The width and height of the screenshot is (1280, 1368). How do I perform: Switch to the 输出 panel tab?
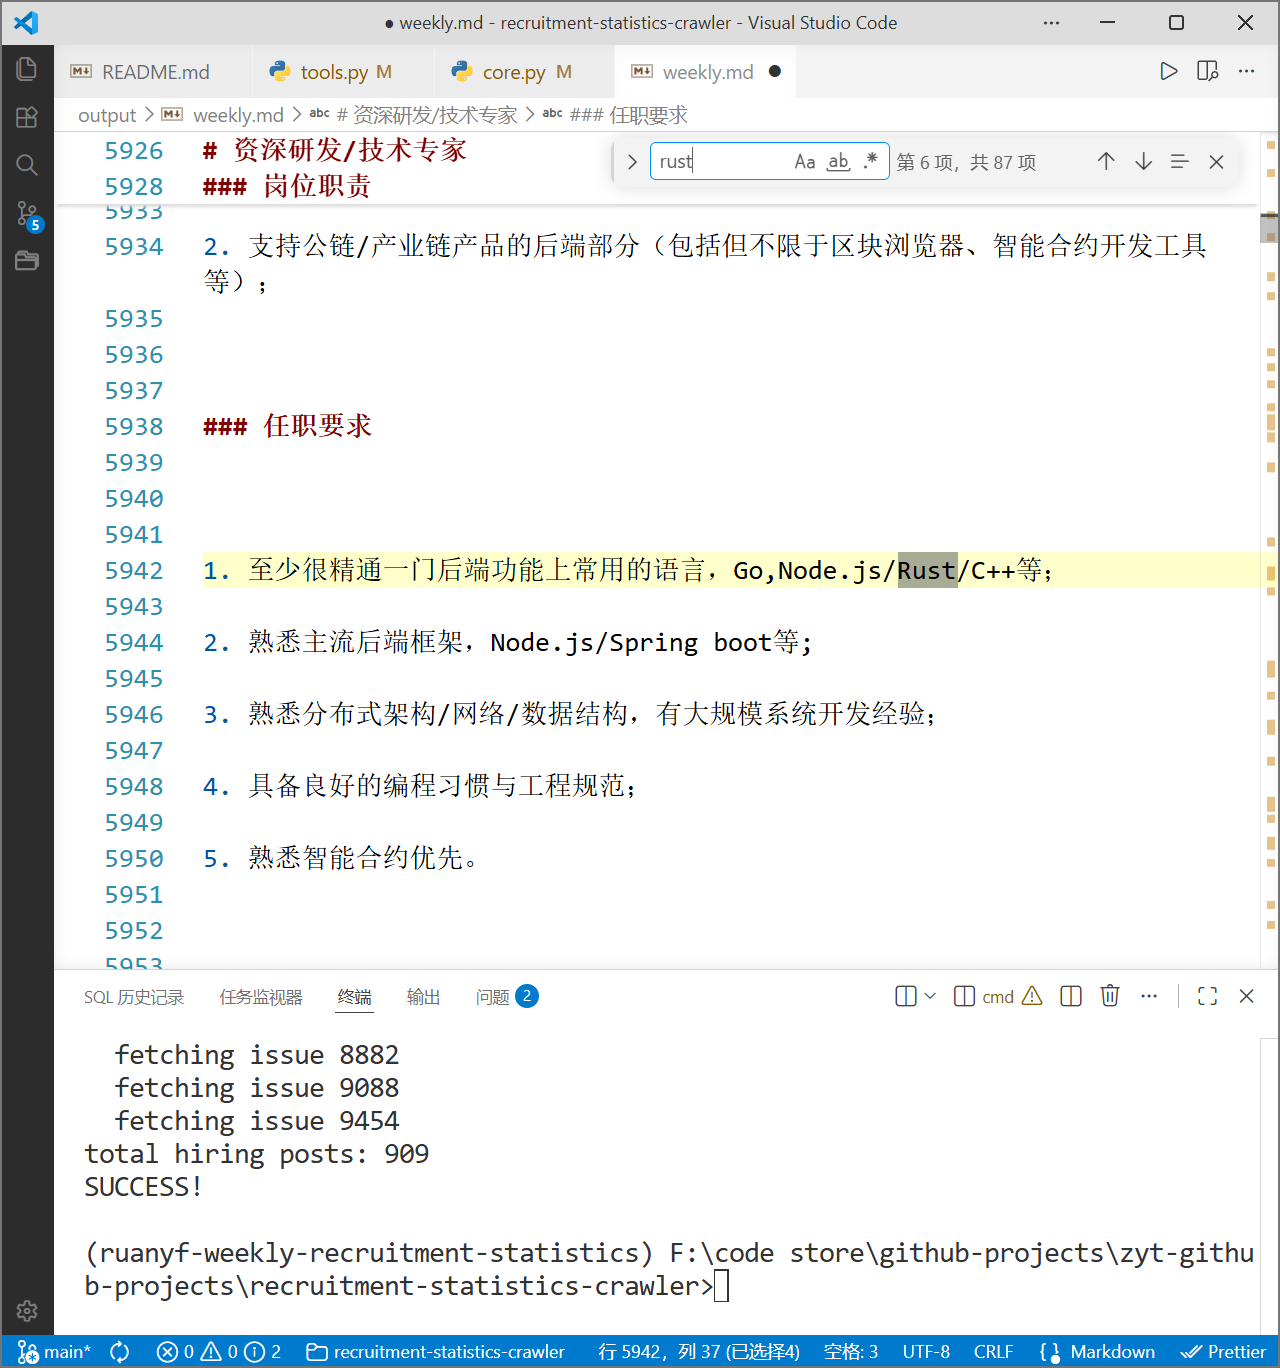[423, 996]
